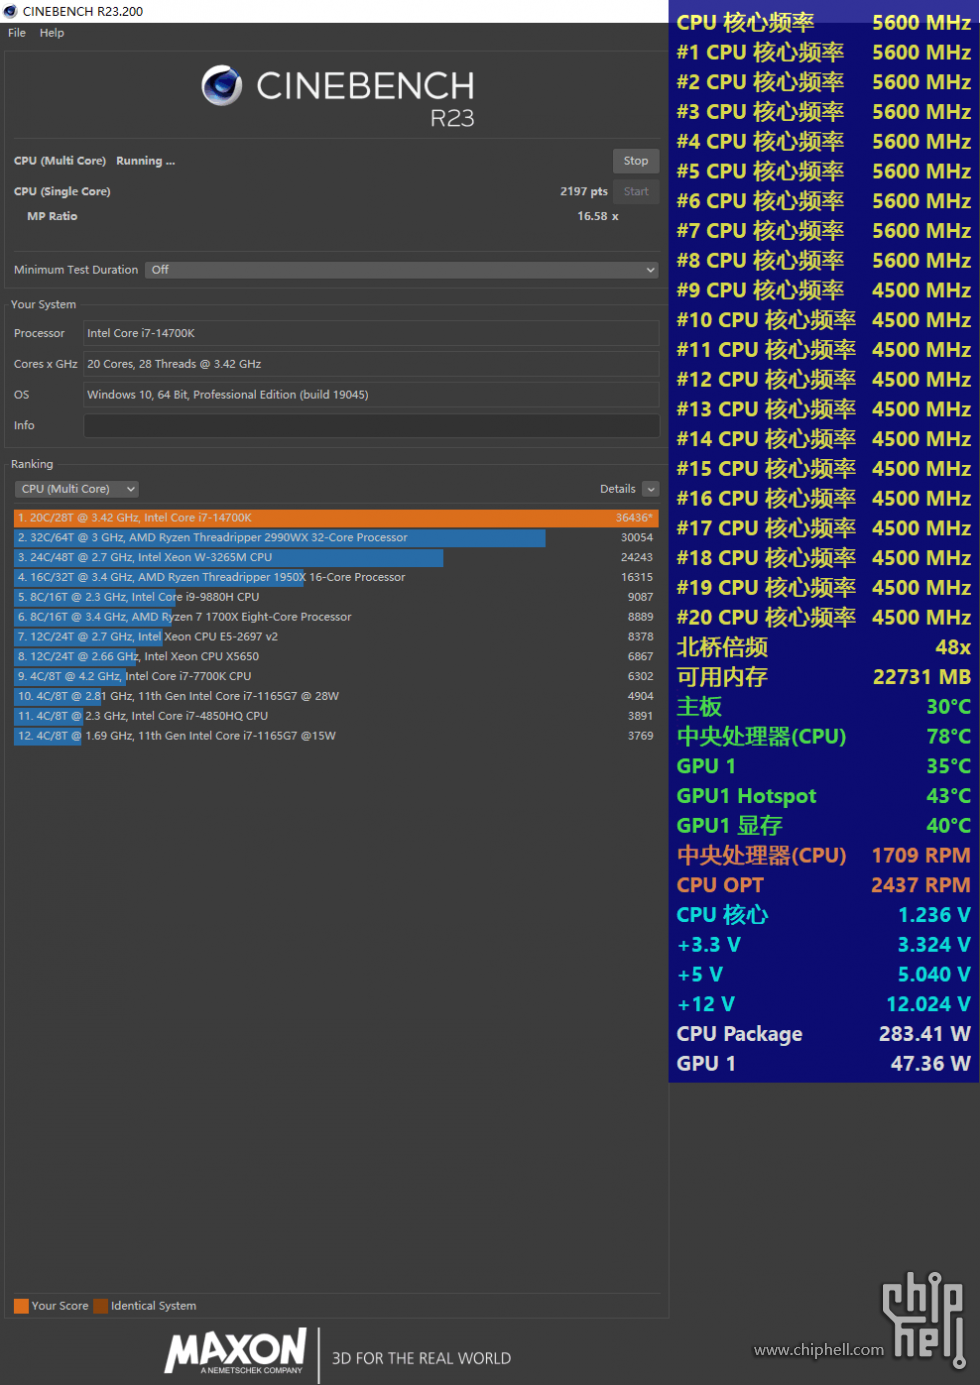
Task: Click the 36436 score value
Action: [x=634, y=518]
